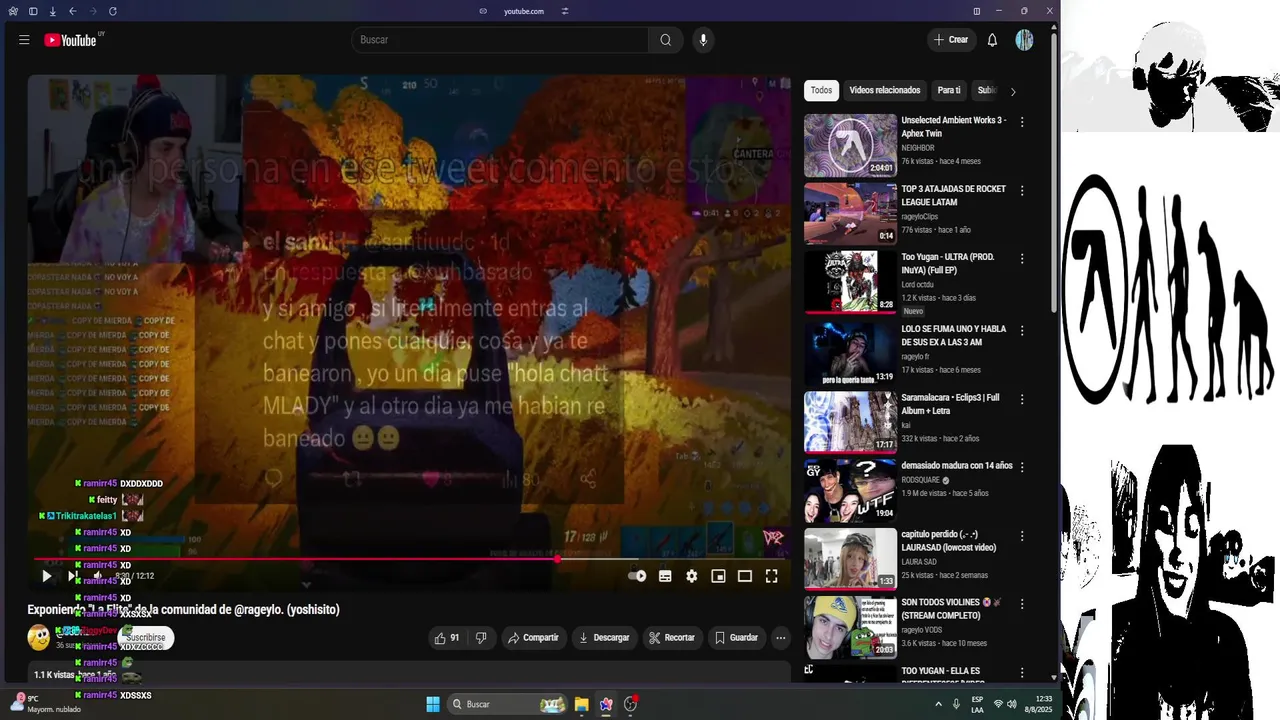Toggle subtitles in the player
Viewport: 1280px width, 720px height.
point(665,576)
